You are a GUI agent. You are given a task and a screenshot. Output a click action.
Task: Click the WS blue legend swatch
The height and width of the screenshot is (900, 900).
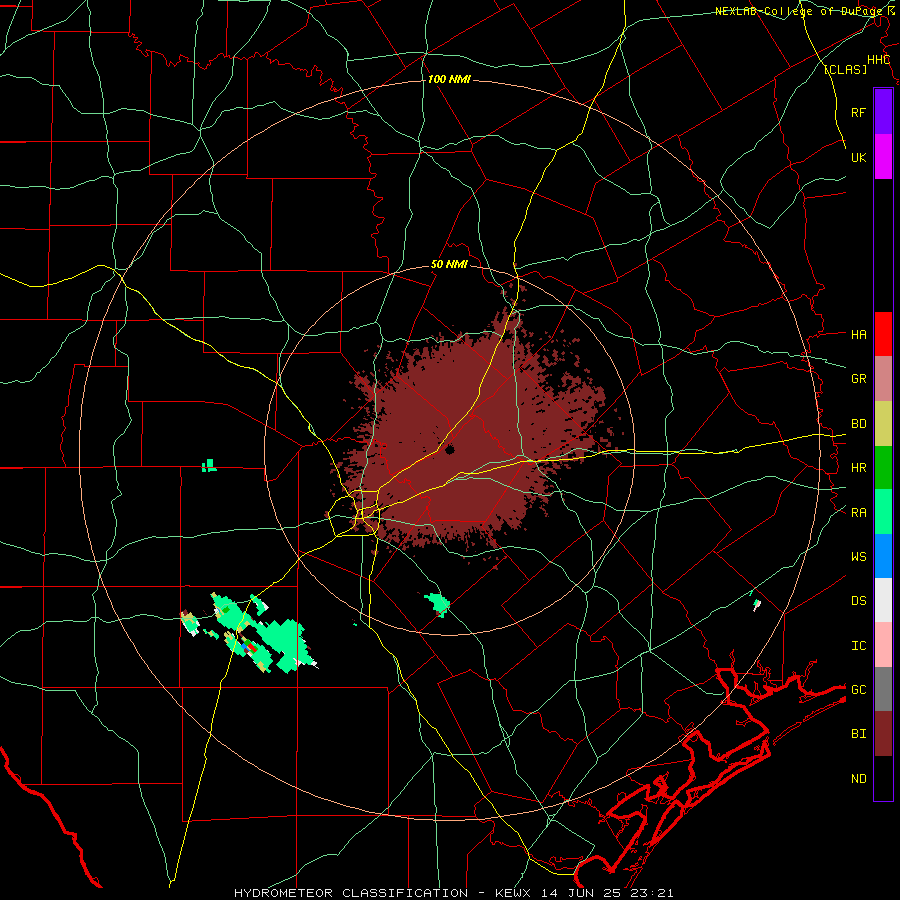pyautogui.click(x=883, y=556)
